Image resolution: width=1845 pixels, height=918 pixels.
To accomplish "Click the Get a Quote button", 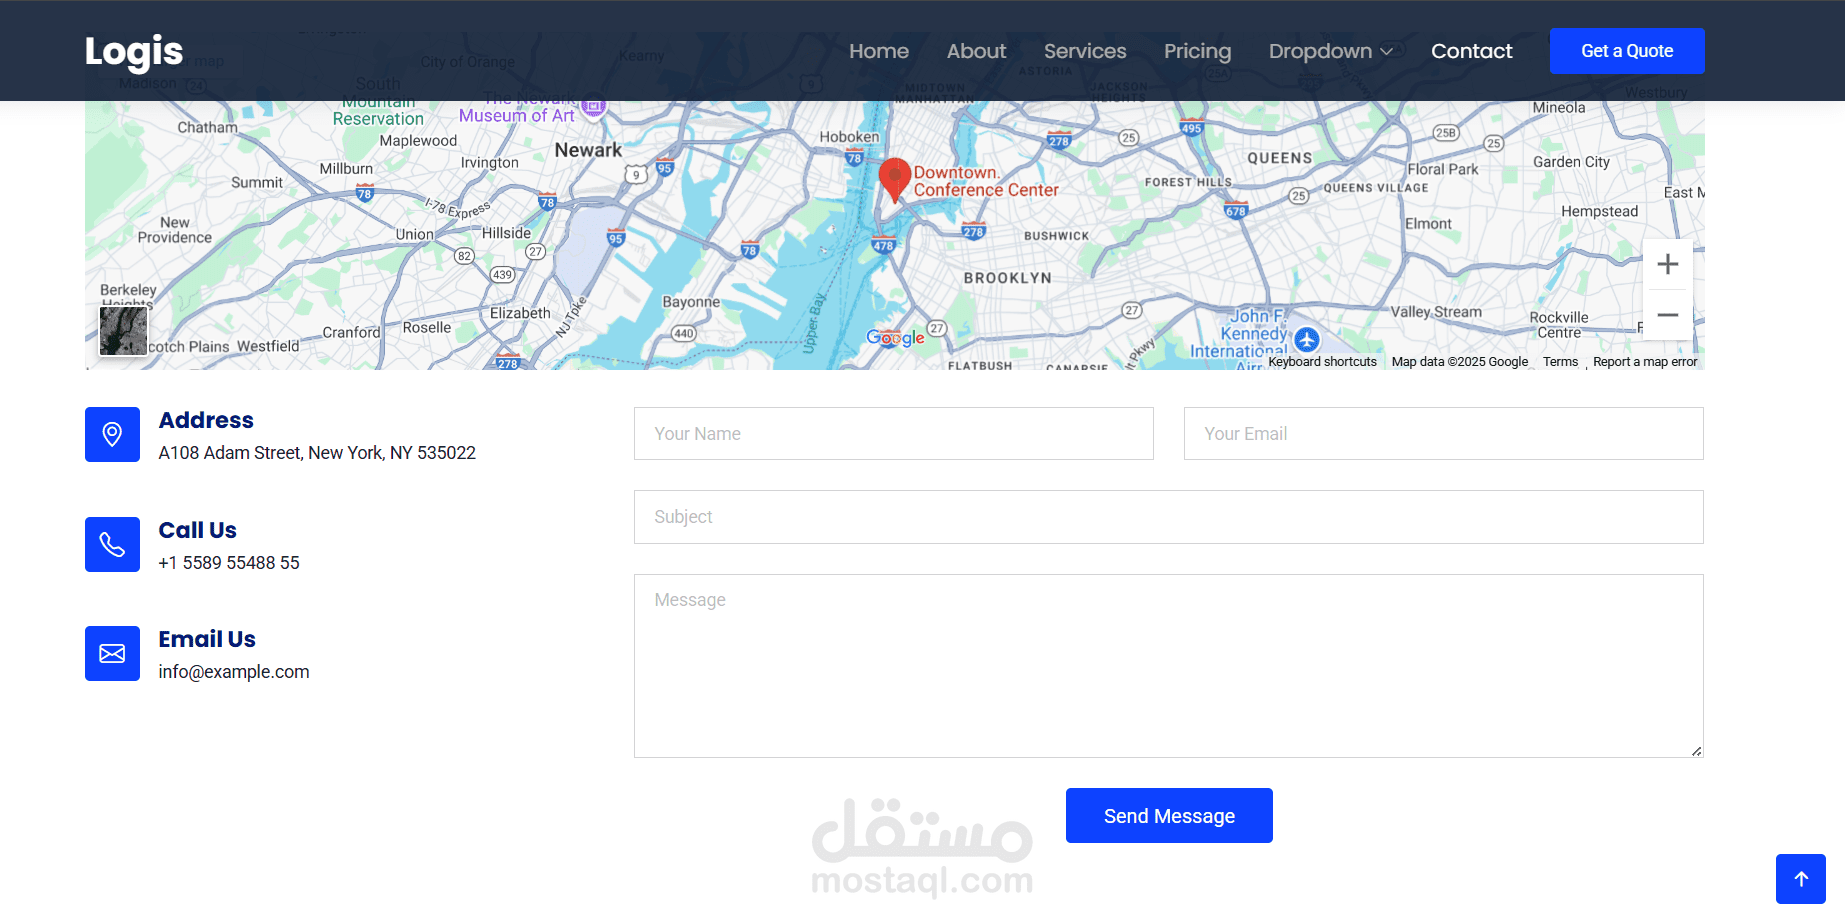I will point(1627,51).
